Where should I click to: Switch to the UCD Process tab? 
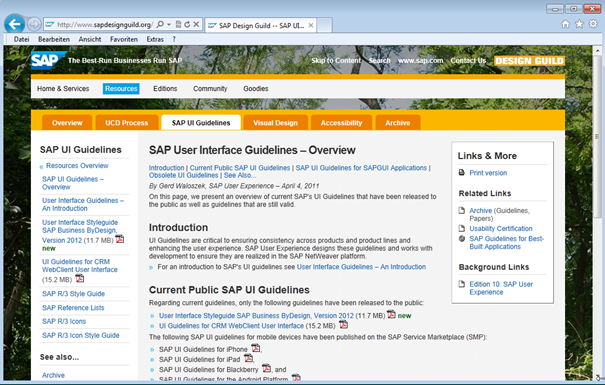click(127, 123)
